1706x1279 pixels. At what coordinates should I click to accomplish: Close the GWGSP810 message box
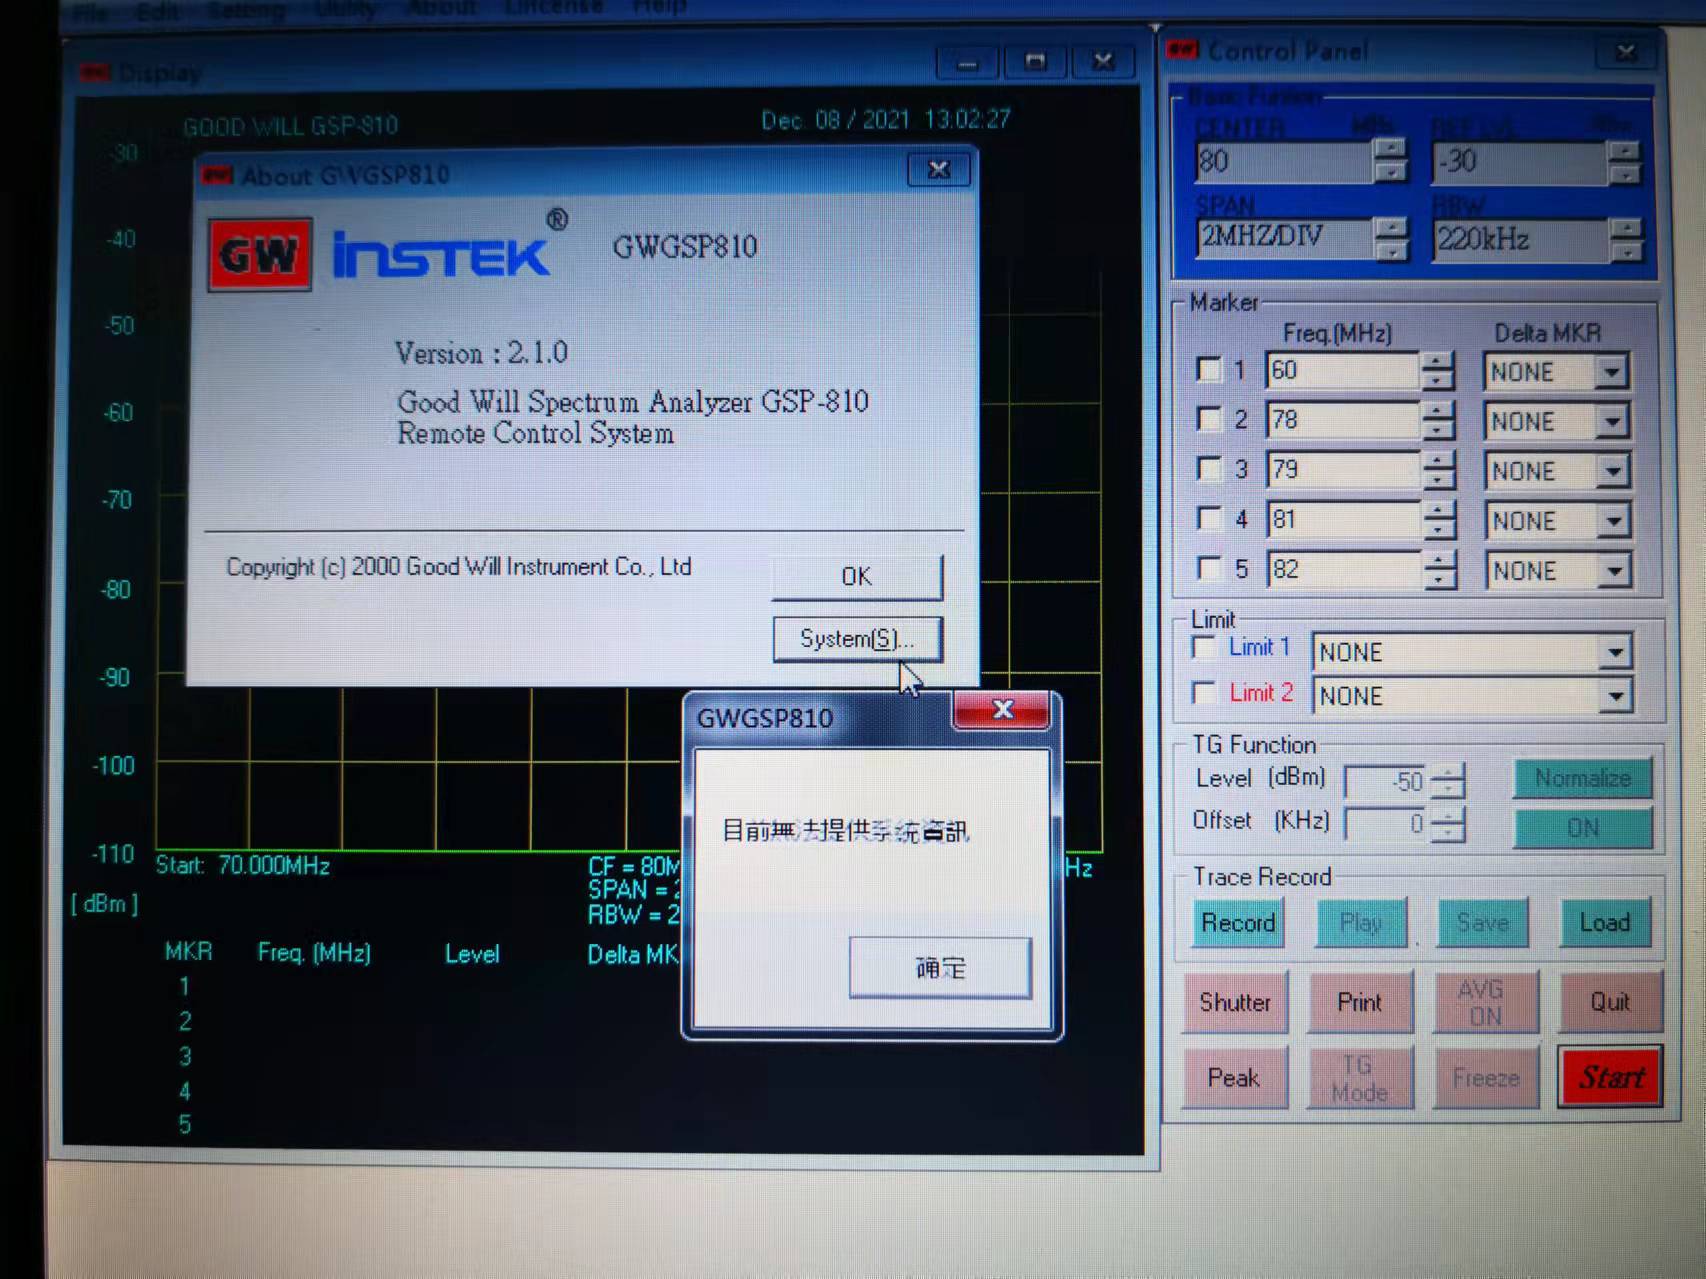pos(1002,710)
